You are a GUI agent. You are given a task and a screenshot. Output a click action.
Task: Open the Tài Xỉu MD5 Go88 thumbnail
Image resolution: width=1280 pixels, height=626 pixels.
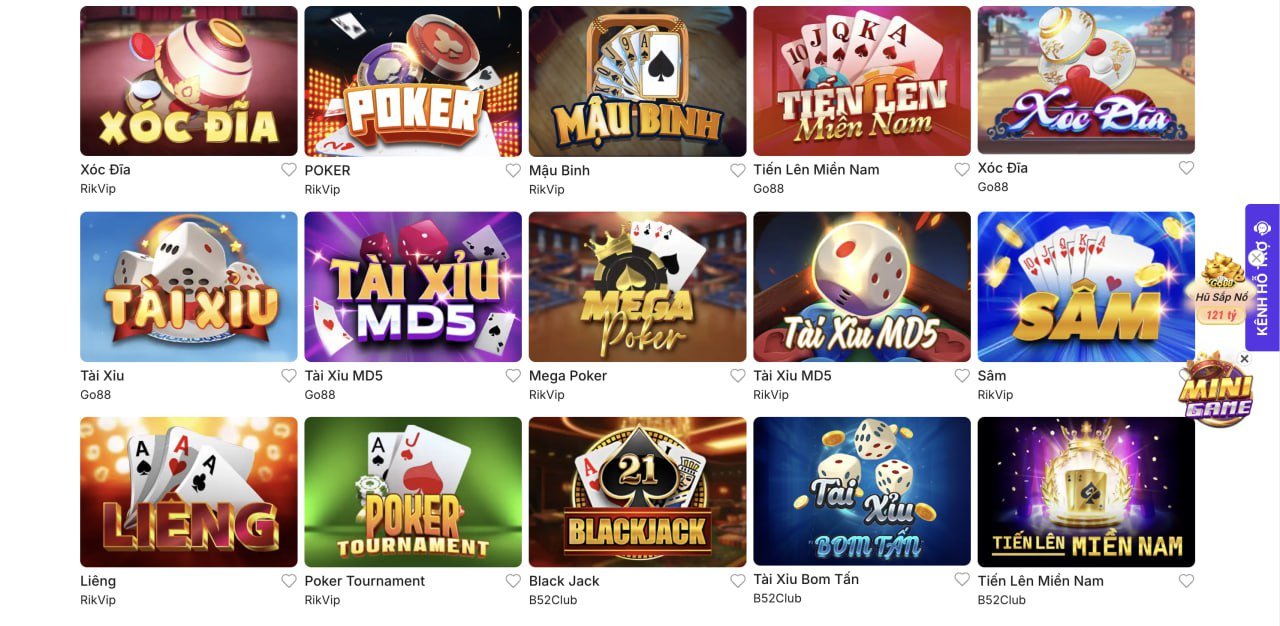click(413, 287)
